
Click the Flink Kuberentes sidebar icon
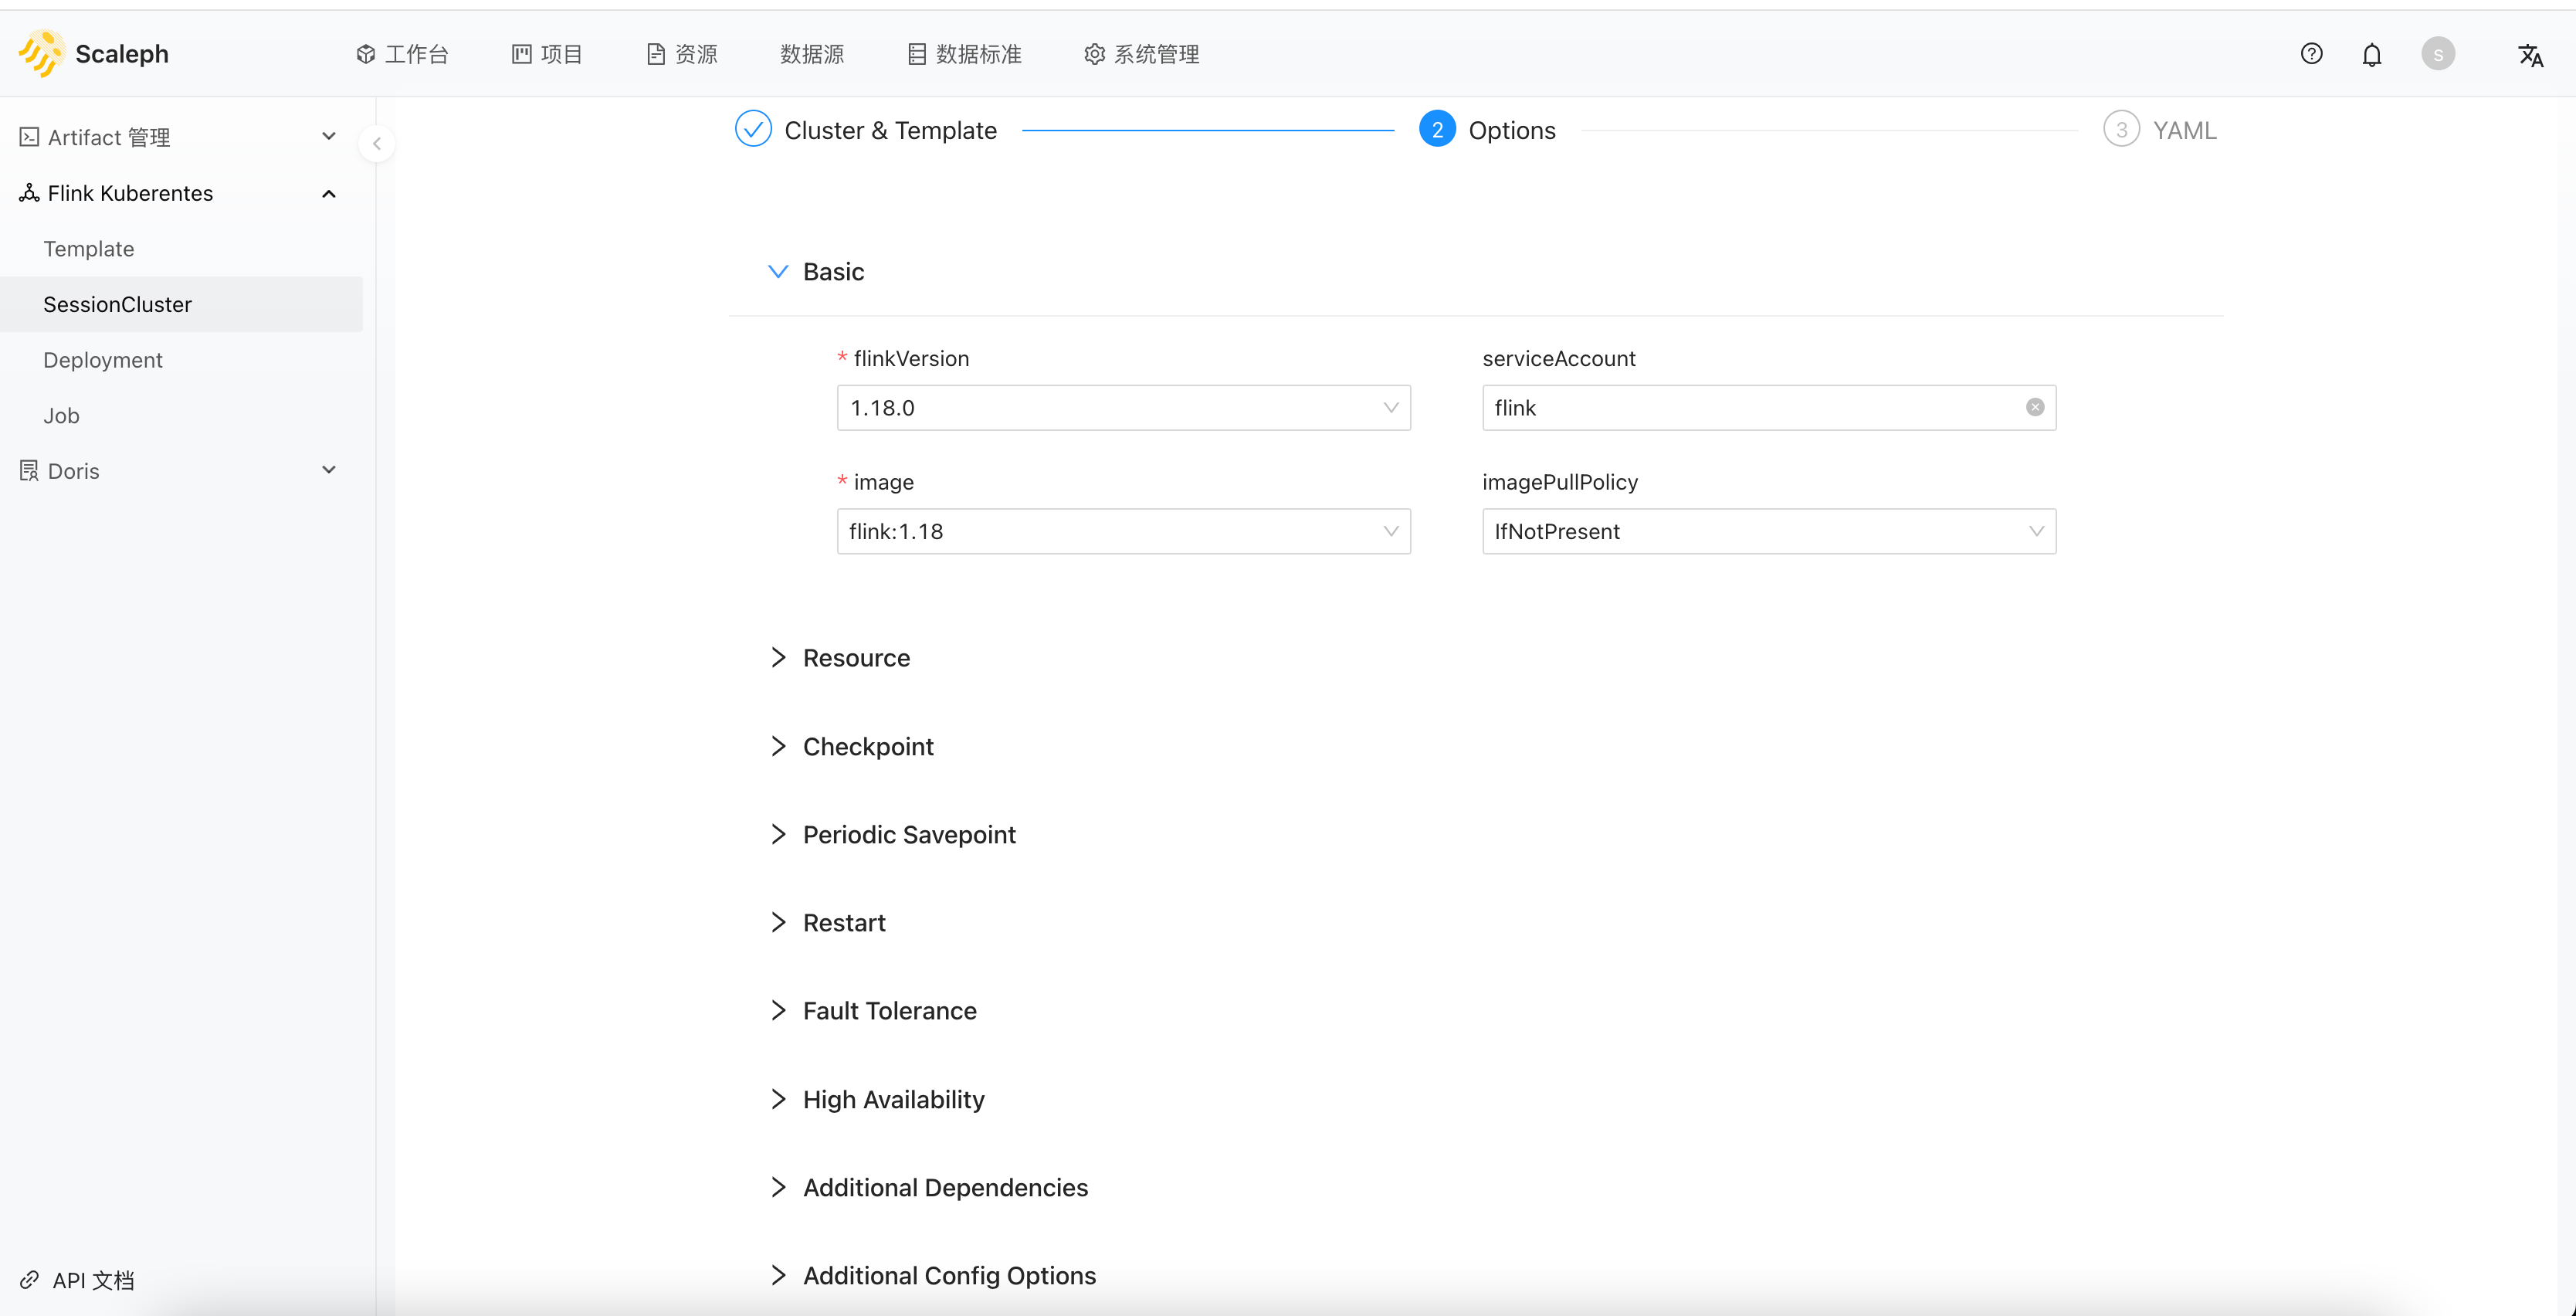pyautogui.click(x=30, y=193)
